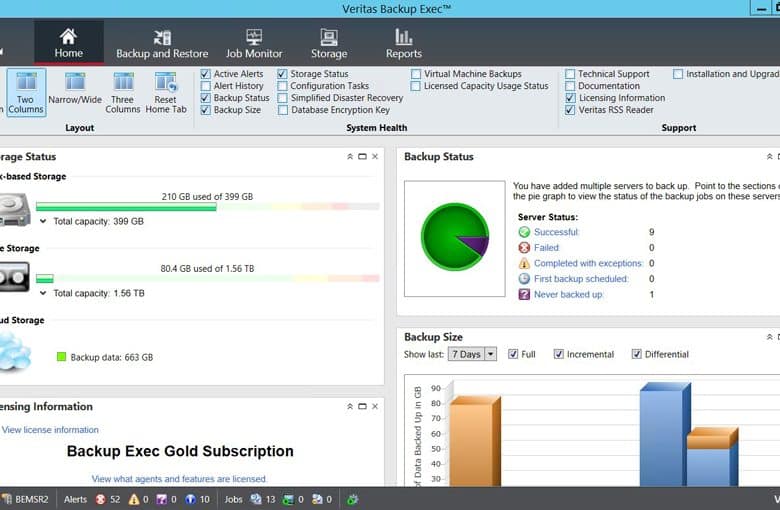Enable Simplified Disaster Recovery checkbox
This screenshot has width=780, height=510.
click(x=282, y=98)
